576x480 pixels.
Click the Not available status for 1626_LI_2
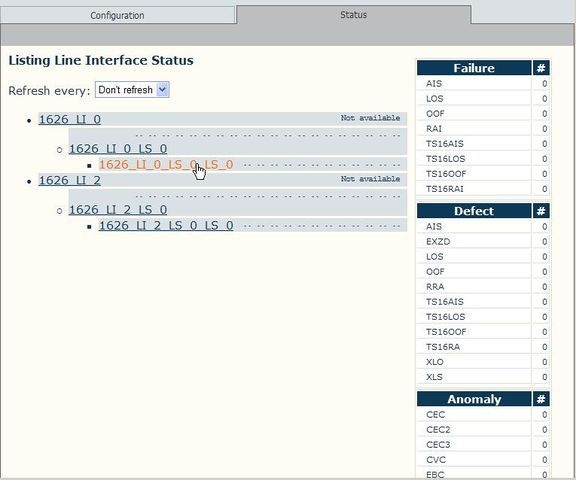pyautogui.click(x=370, y=179)
